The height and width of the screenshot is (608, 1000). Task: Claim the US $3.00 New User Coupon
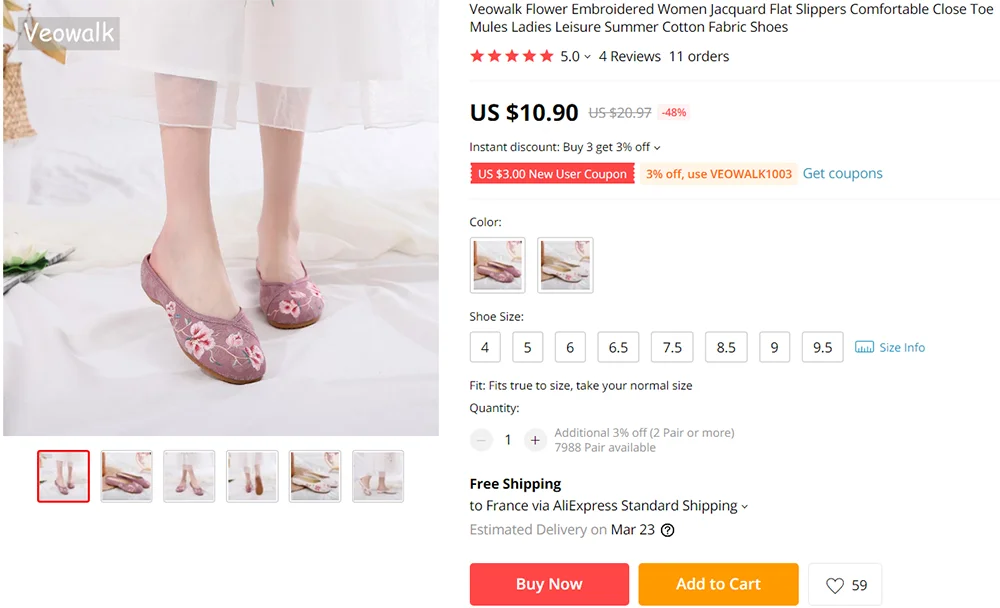click(x=552, y=174)
